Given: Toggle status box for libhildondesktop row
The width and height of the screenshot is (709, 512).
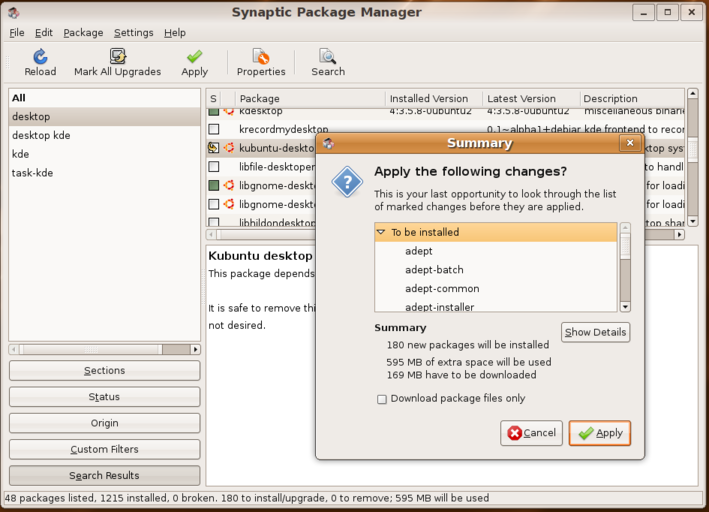Looking at the screenshot, I should (x=214, y=222).
